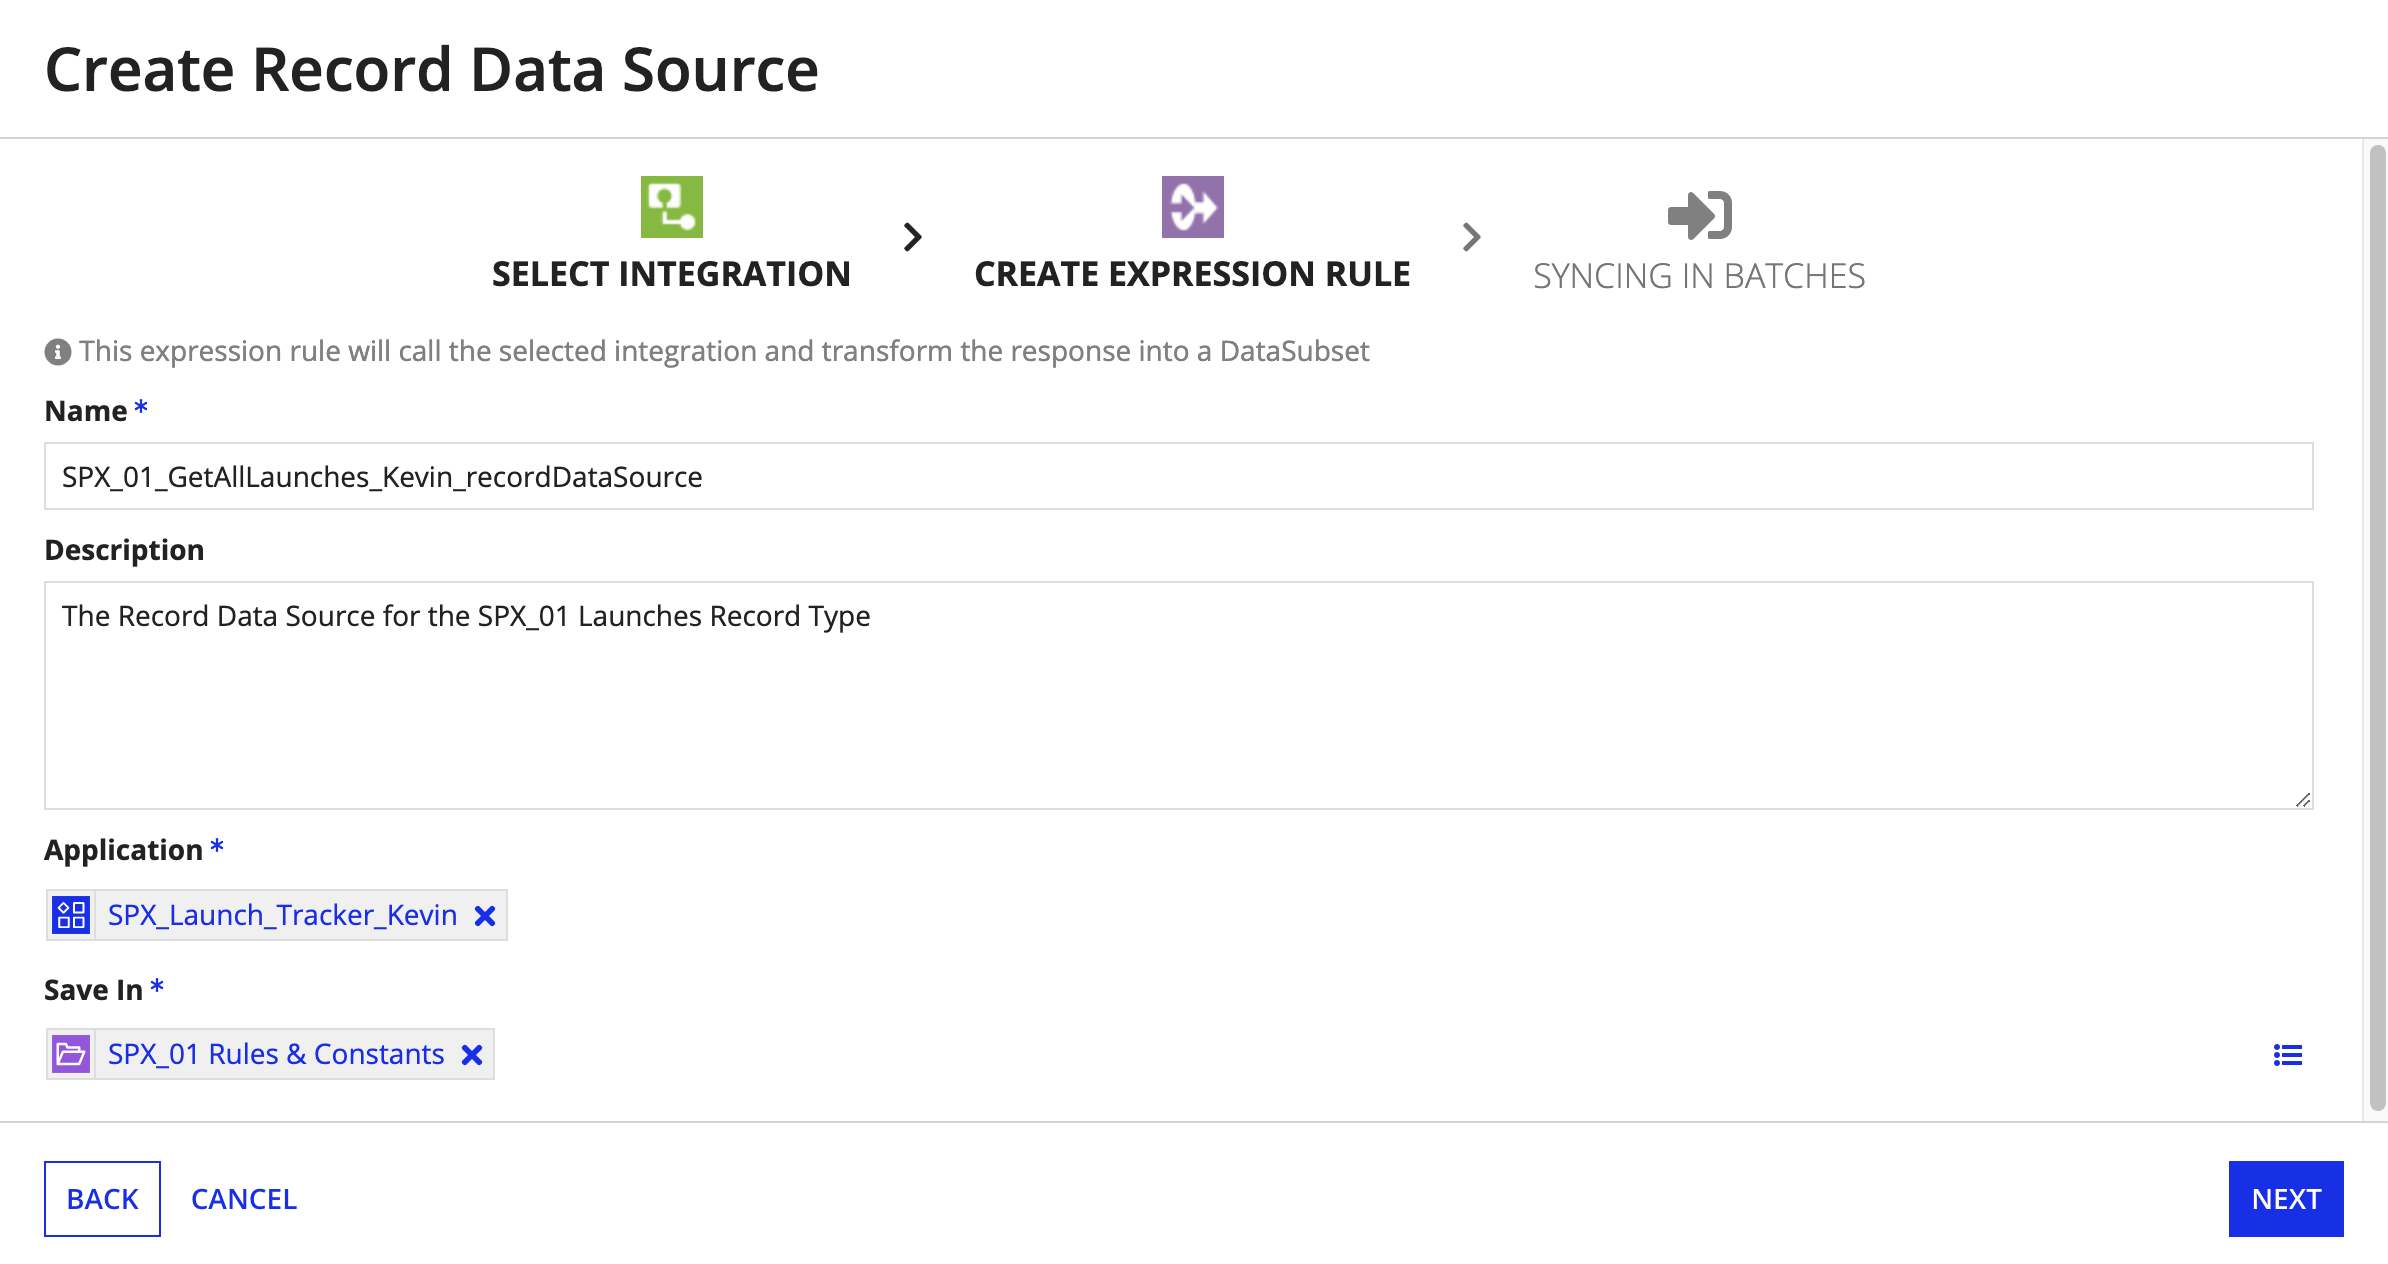
Task: Click the info icon beside expression rule hint
Action: 58,352
